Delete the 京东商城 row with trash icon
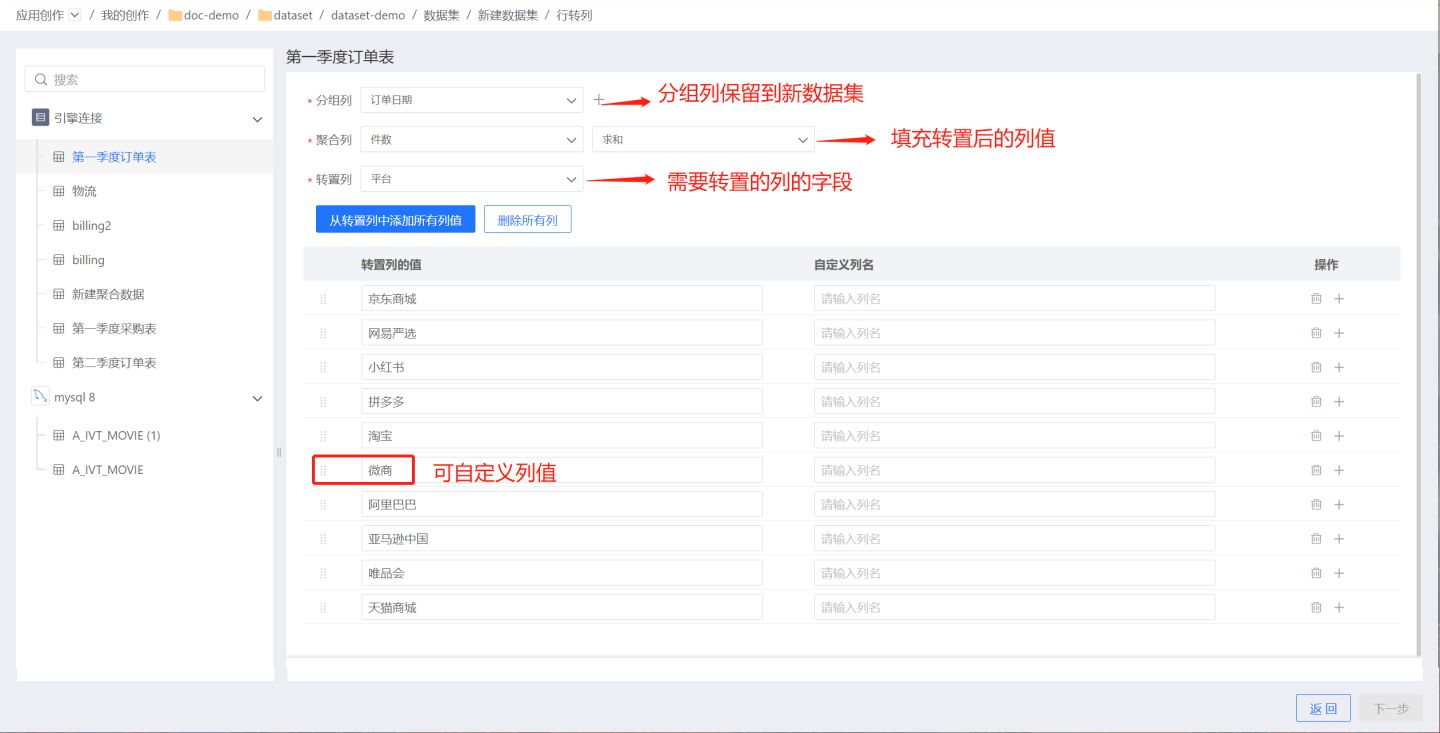Viewport: 1440px width, 733px height. click(1316, 298)
